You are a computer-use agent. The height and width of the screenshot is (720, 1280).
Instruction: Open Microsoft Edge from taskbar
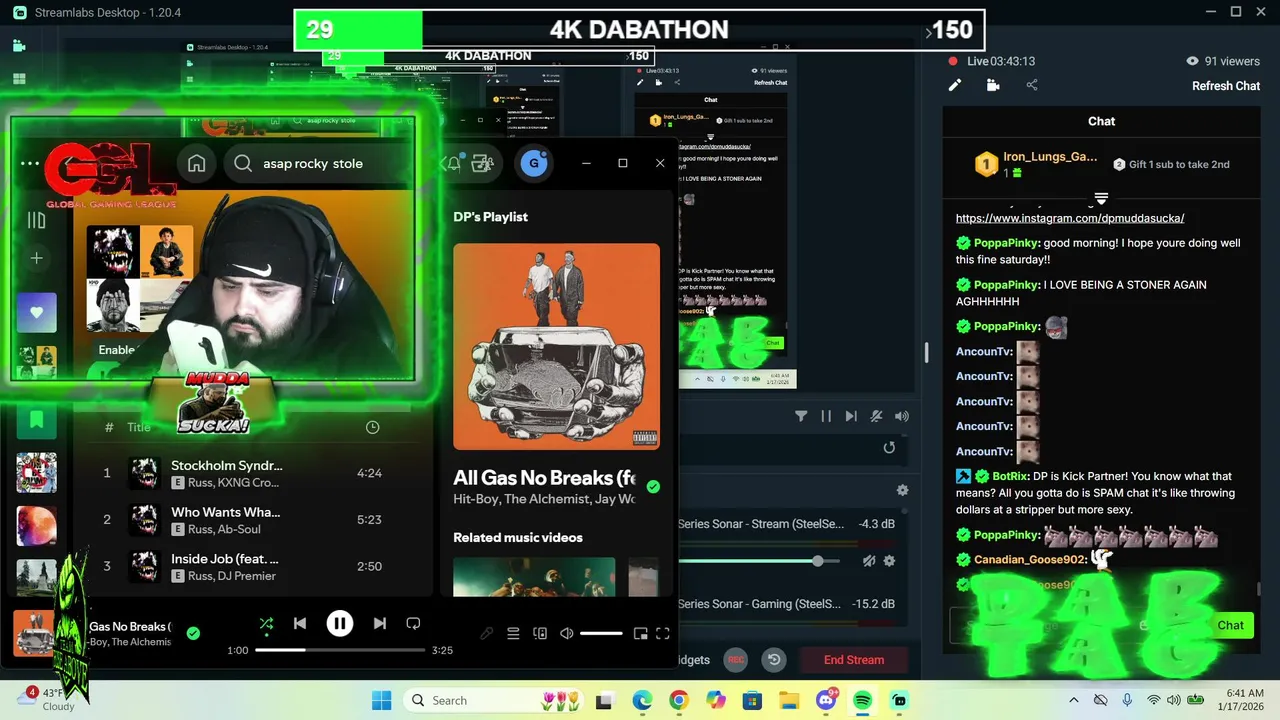642,700
